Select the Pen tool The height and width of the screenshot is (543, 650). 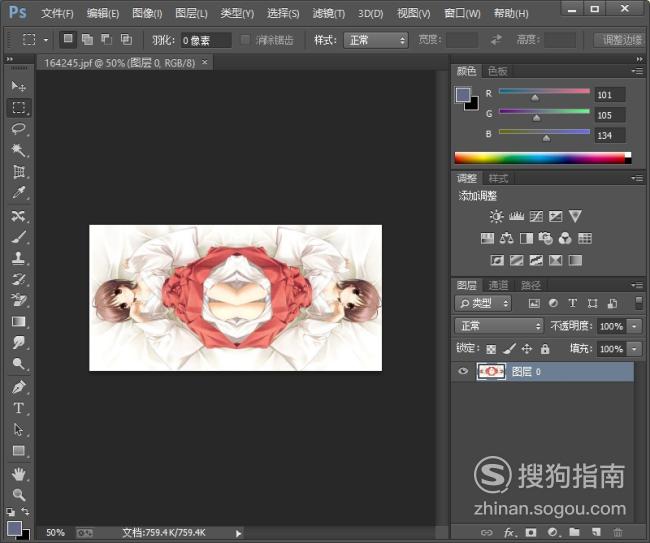tap(18, 387)
